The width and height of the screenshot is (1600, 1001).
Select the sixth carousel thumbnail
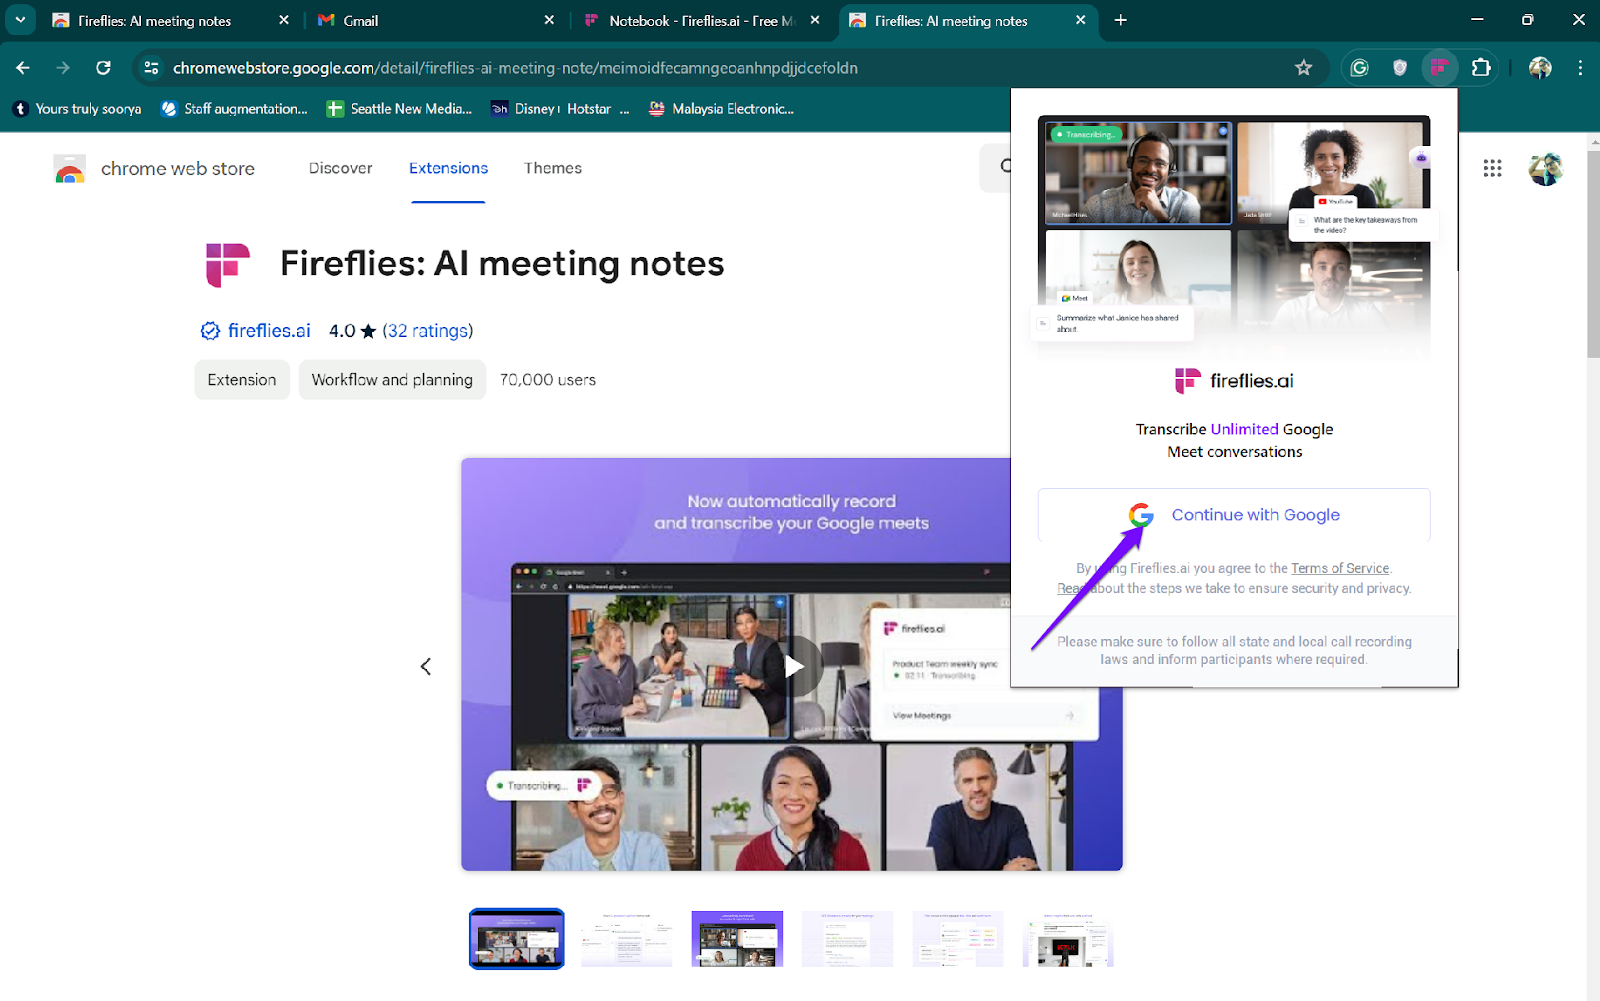pyautogui.click(x=1068, y=939)
